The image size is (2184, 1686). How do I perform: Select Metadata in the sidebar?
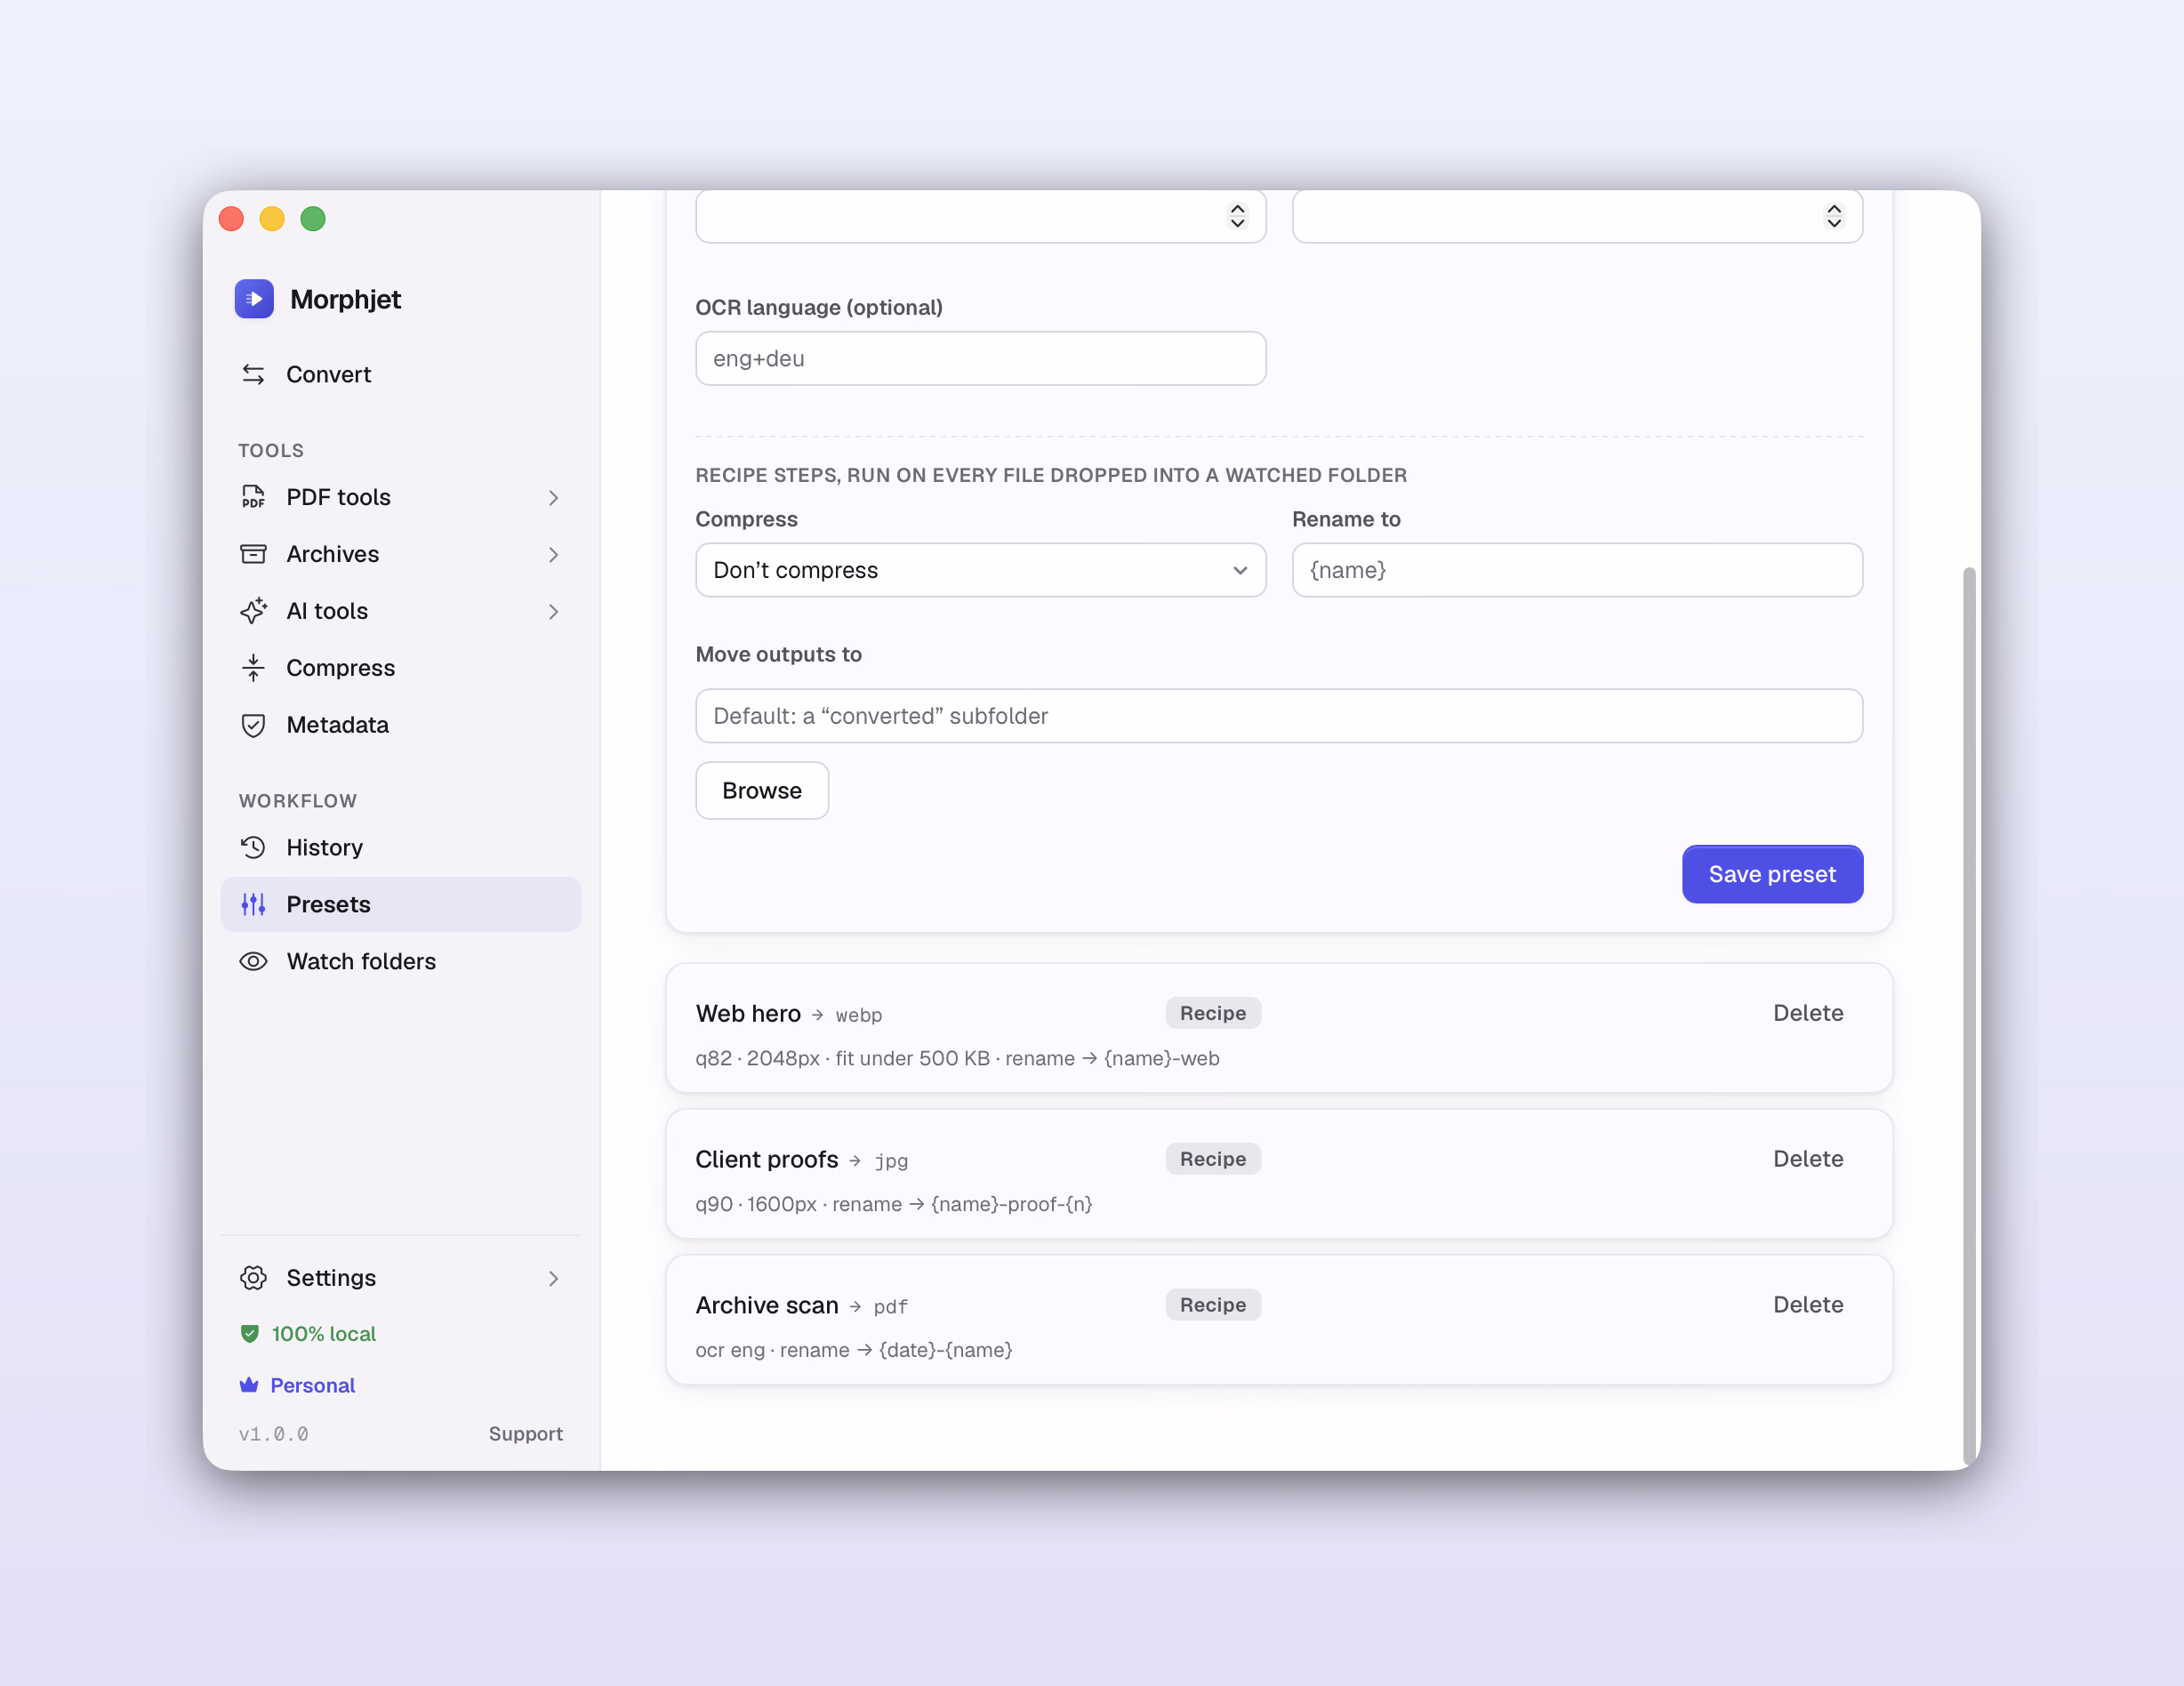(400, 725)
